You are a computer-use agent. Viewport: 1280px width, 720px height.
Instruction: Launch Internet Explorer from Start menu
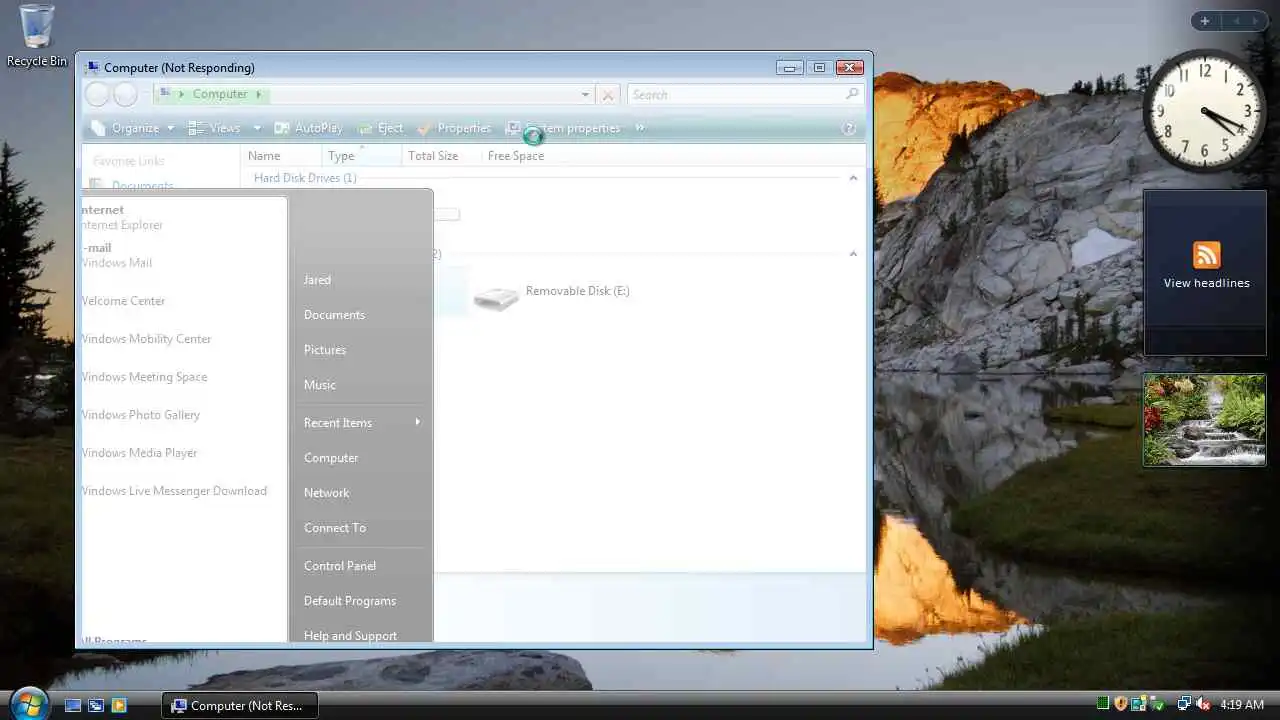(122, 218)
